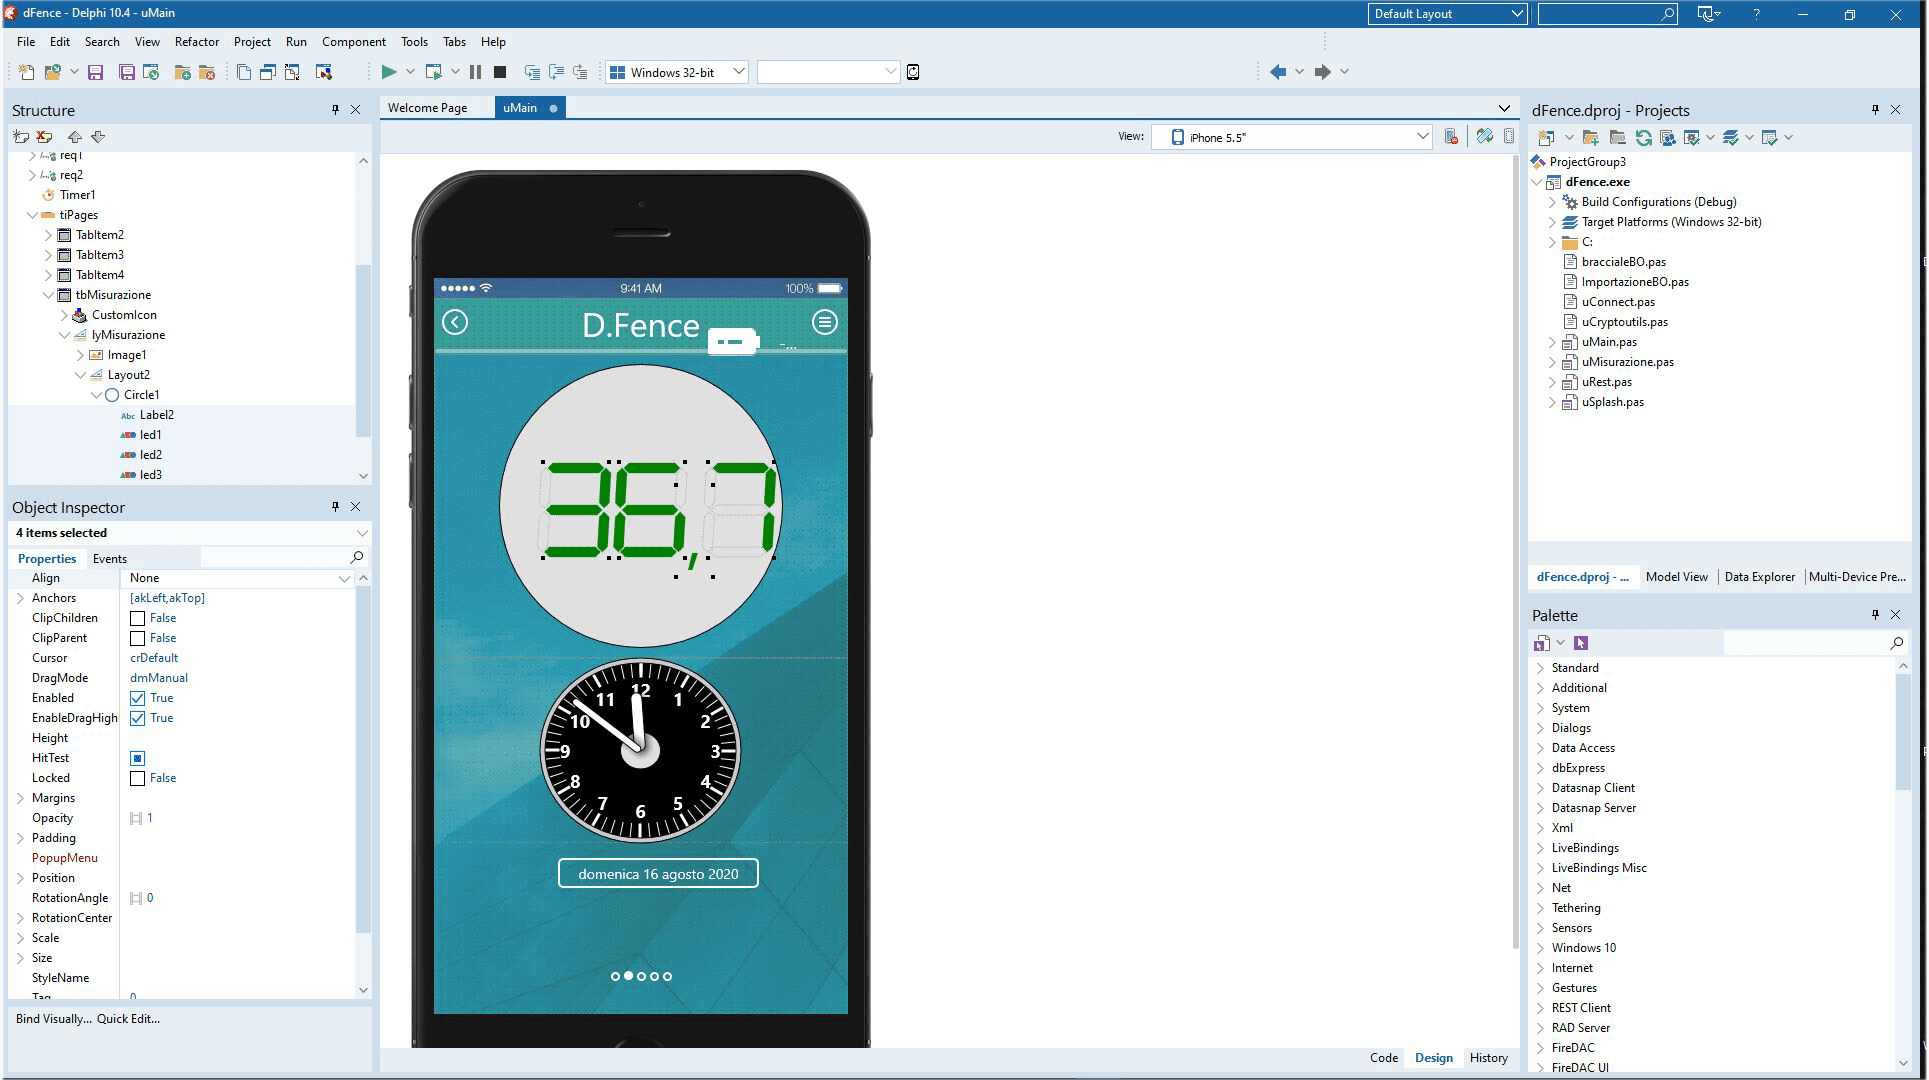The height and width of the screenshot is (1080, 1929).
Task: Open the iPhone 5.5" view dropdown
Action: click(x=1422, y=137)
